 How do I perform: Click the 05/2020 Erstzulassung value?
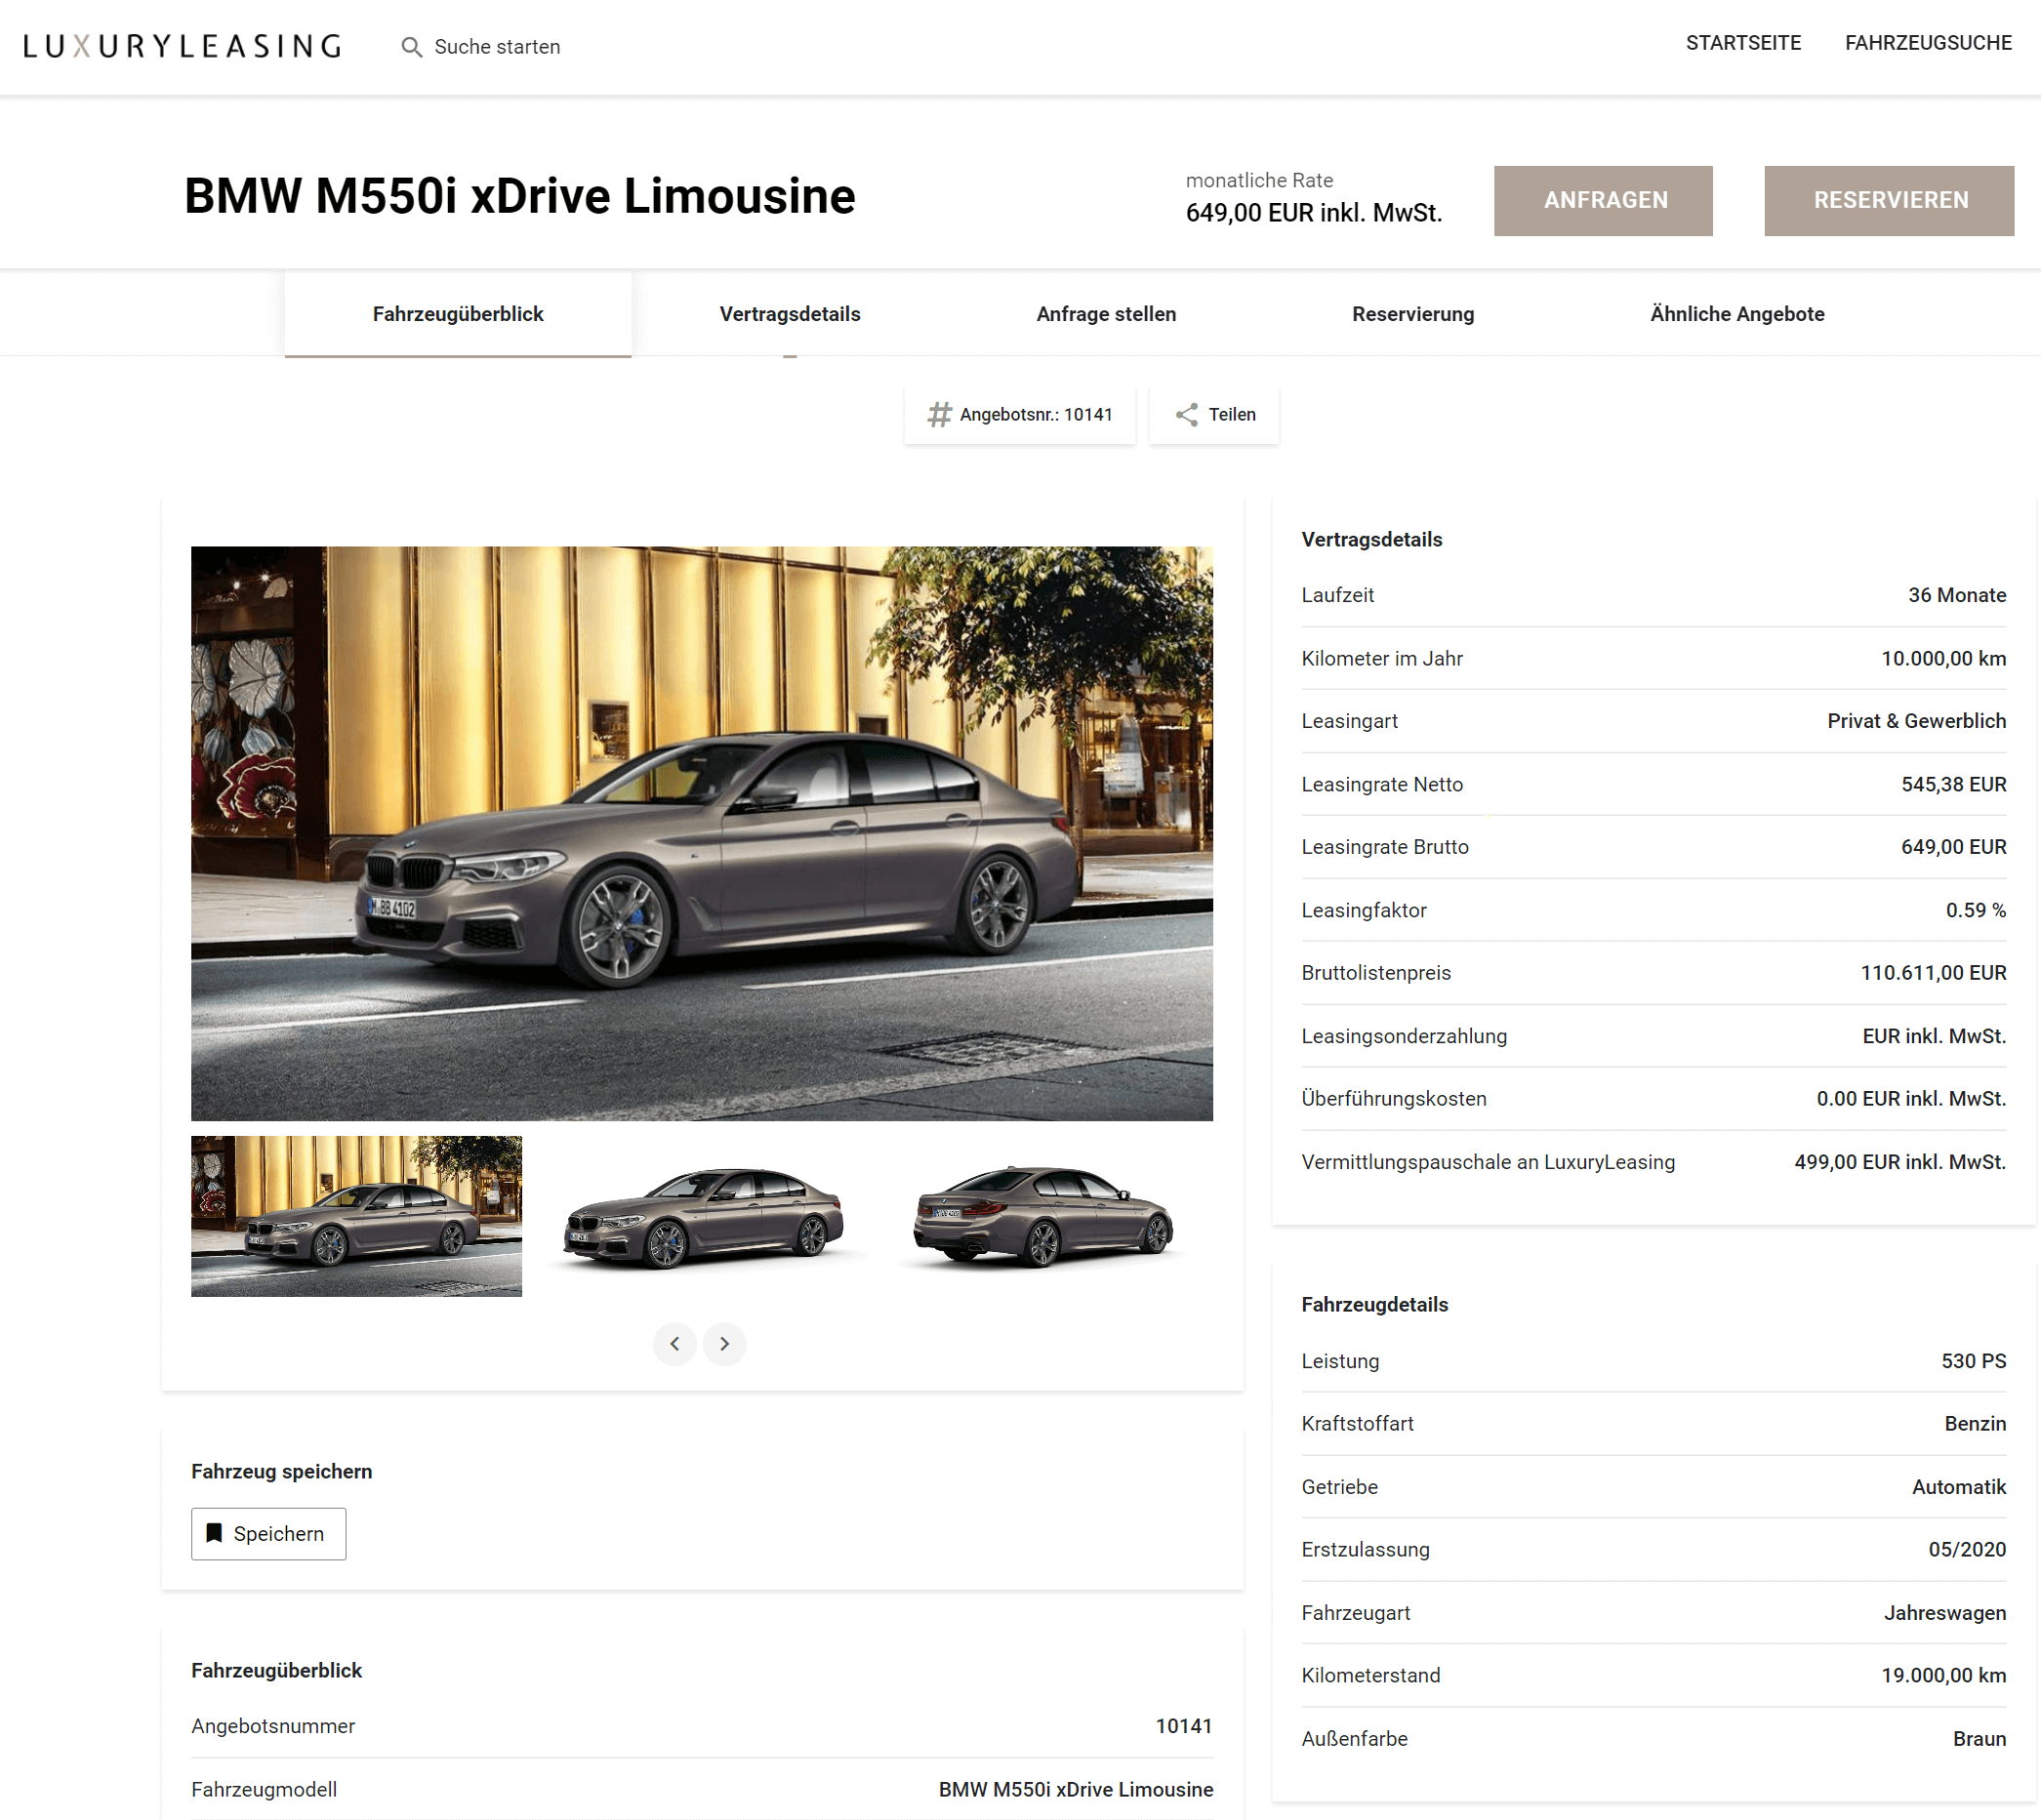pyautogui.click(x=1967, y=1549)
